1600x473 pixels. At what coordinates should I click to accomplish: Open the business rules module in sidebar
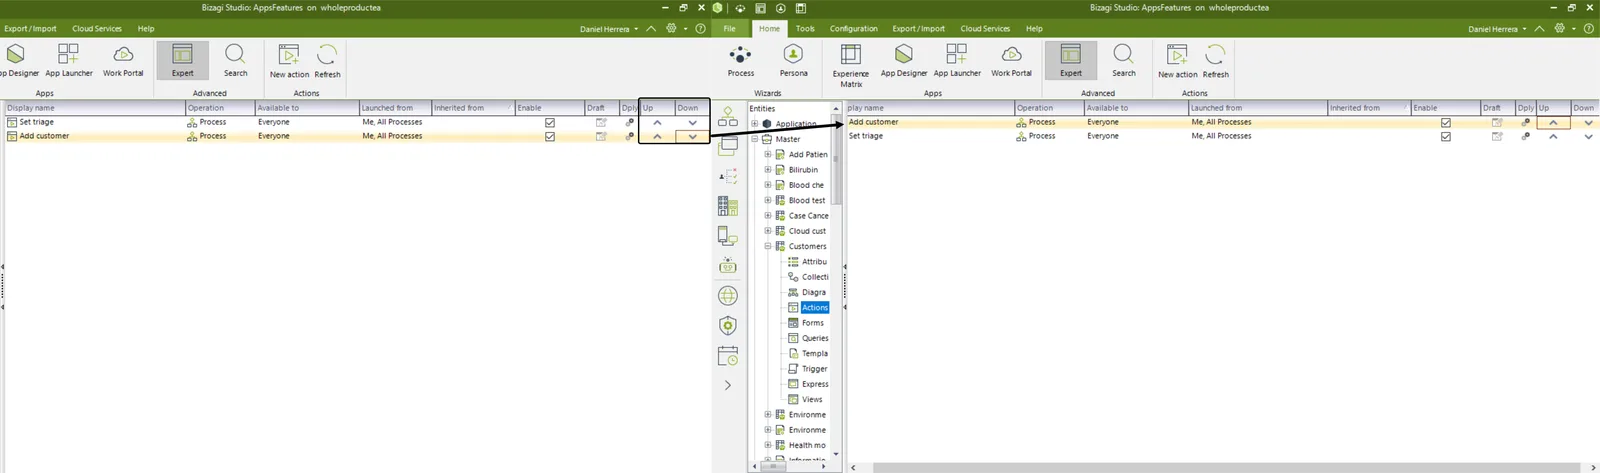(728, 176)
